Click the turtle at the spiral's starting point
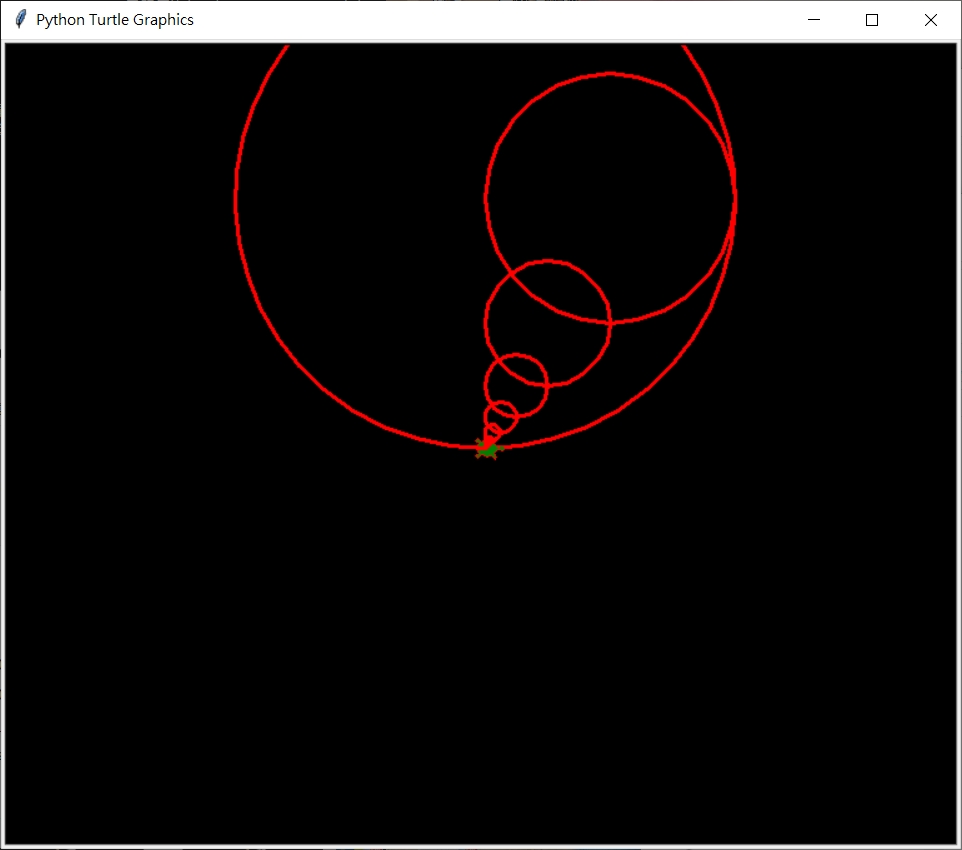The width and height of the screenshot is (962, 850). 486,449
